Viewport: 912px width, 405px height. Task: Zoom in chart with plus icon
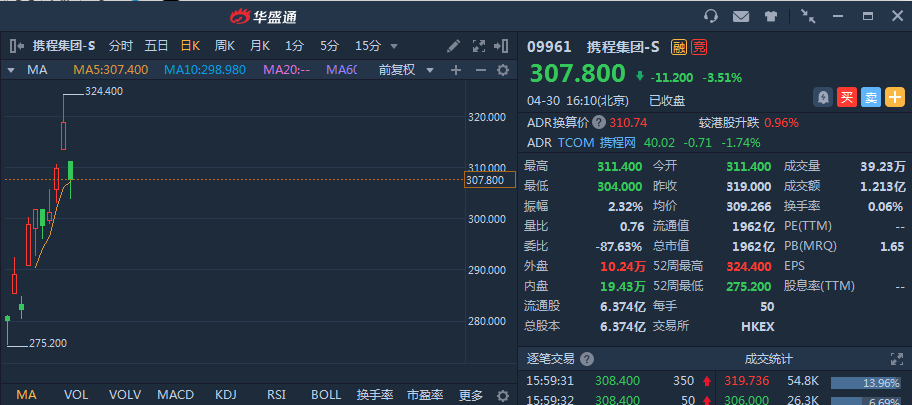tap(456, 70)
